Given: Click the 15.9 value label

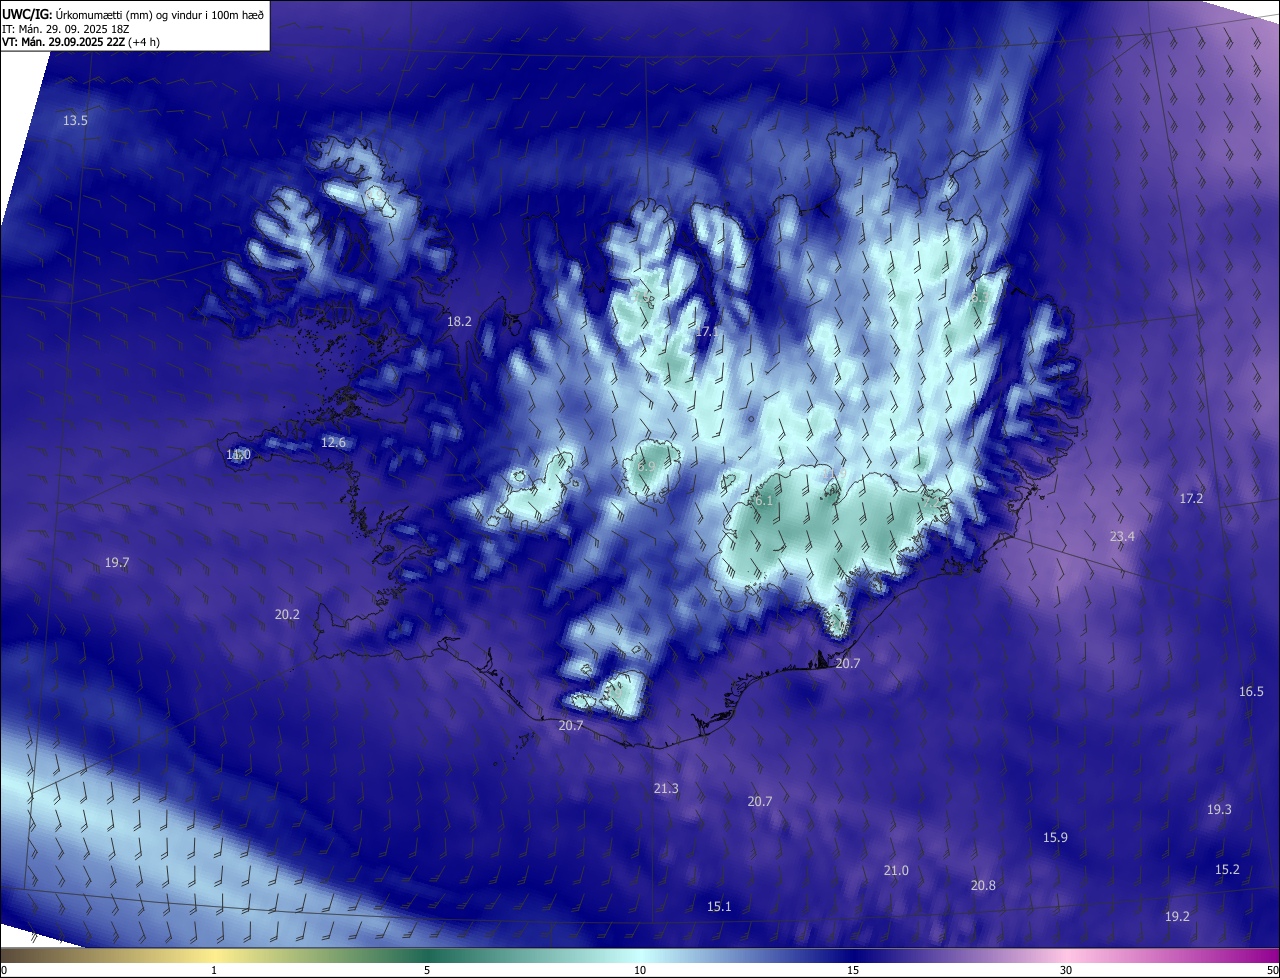Looking at the screenshot, I should pos(1055,837).
